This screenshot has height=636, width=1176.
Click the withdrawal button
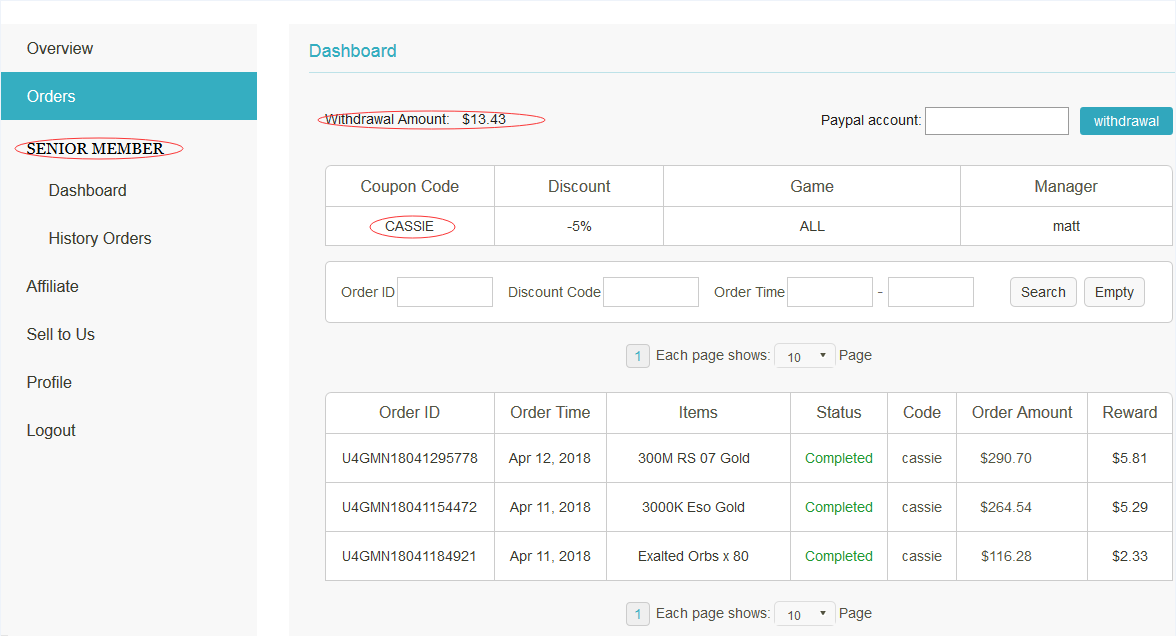click(x=1126, y=121)
